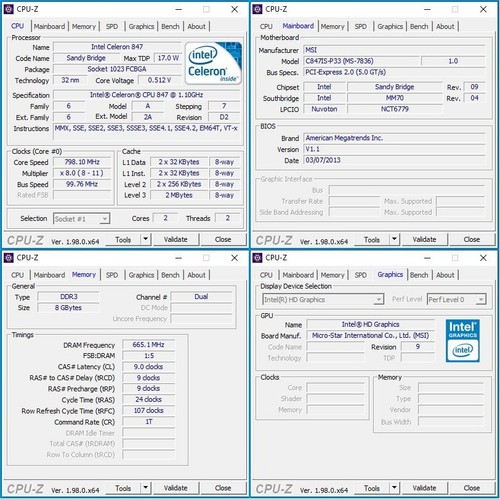The width and height of the screenshot is (500, 499).
Task: Click Tools button in Graphics window
Action: coord(372,488)
